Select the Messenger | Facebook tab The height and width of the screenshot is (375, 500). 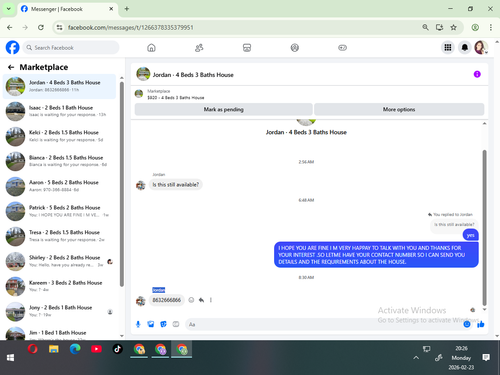pos(67,9)
